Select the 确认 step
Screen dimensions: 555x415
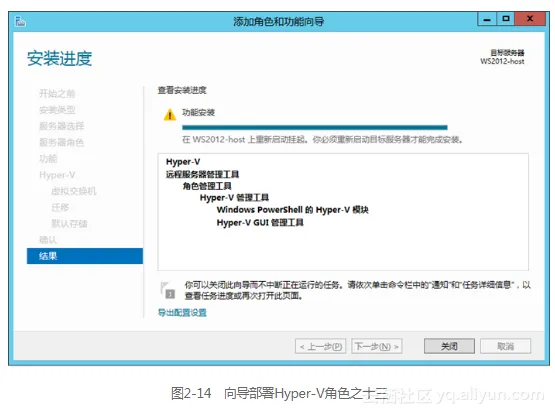pos(48,240)
